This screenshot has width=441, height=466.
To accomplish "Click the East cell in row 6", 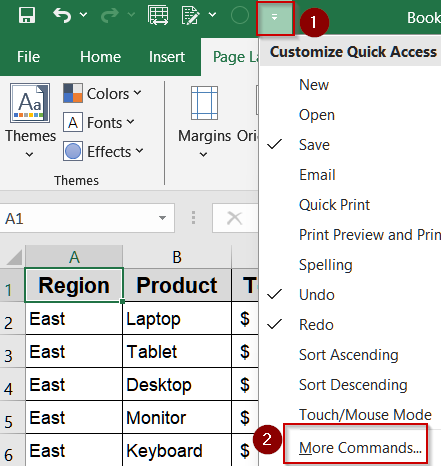I will (74, 450).
